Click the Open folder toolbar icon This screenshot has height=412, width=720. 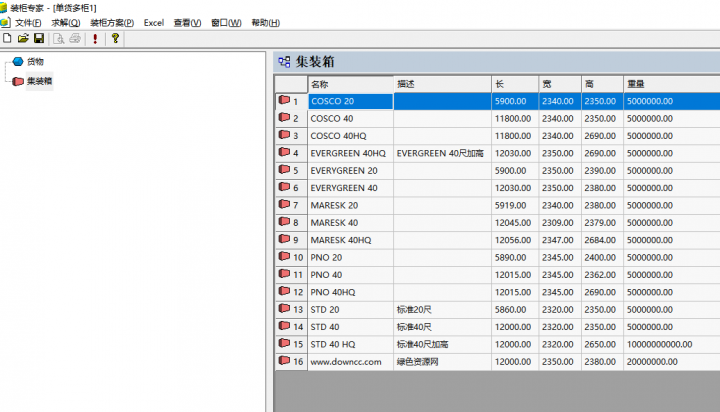[23, 38]
